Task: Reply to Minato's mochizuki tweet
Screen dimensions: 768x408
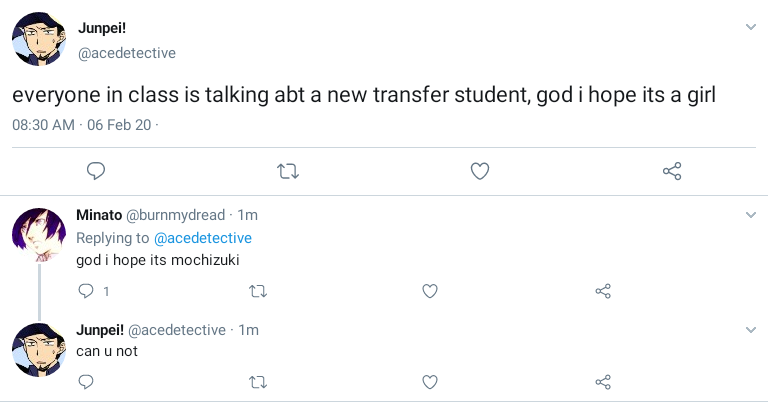Action: coord(86,291)
